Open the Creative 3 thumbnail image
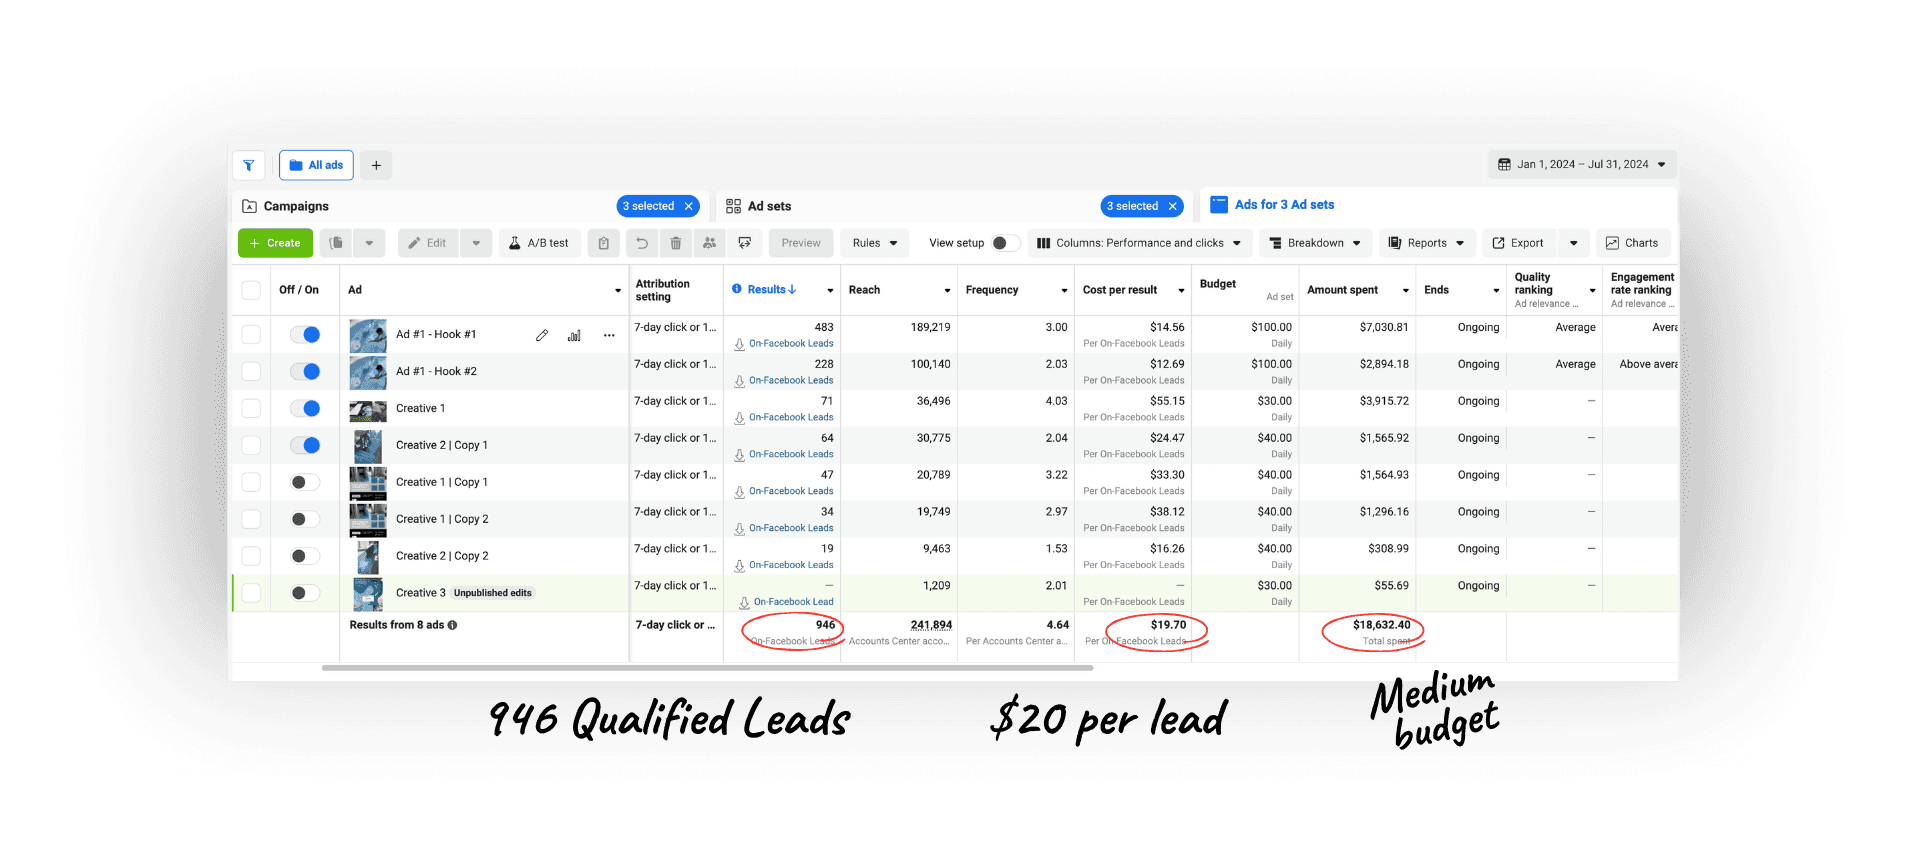This screenshot has height=844, width=1908. coord(368,594)
